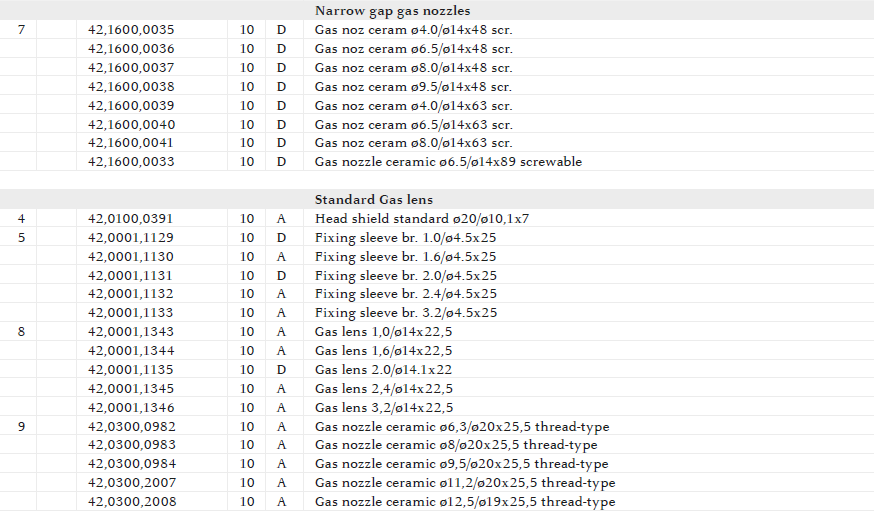The width and height of the screenshot is (874, 520).
Task: Click Fixing sleeve br. 1.0/ø4.5x25 row
Action: [405, 238]
